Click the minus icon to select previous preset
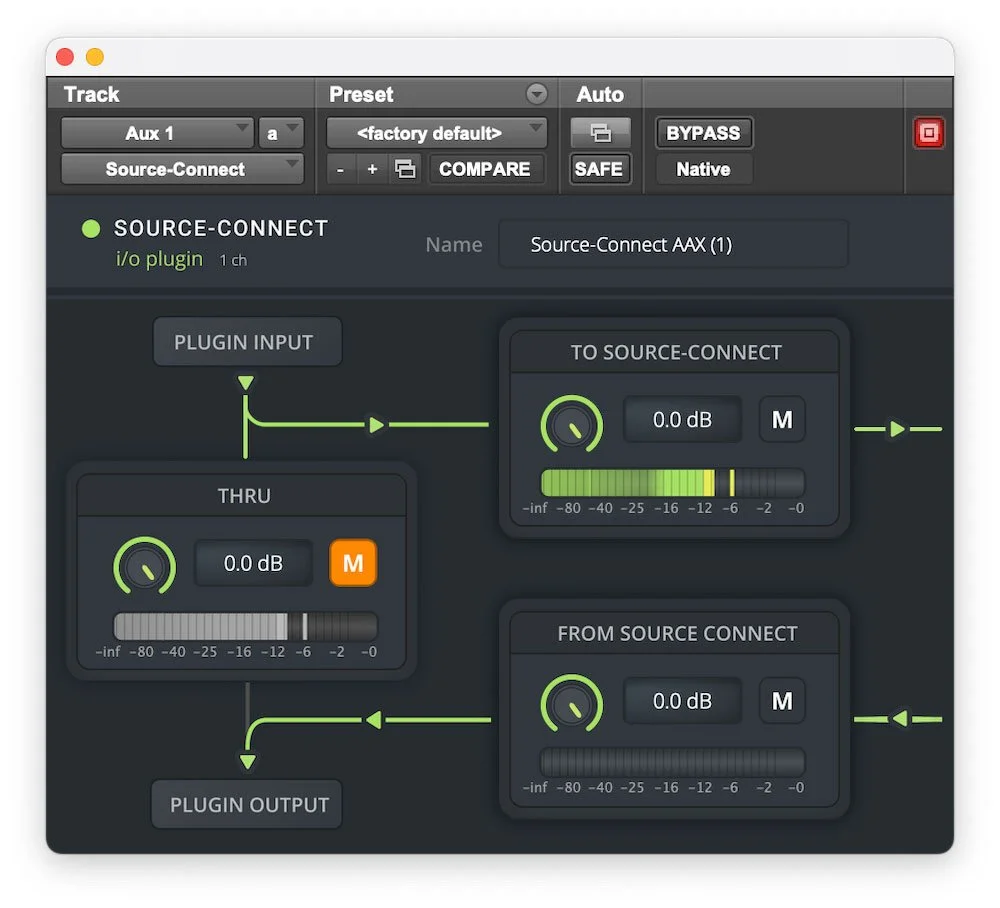This screenshot has width=1000, height=908. 339,169
